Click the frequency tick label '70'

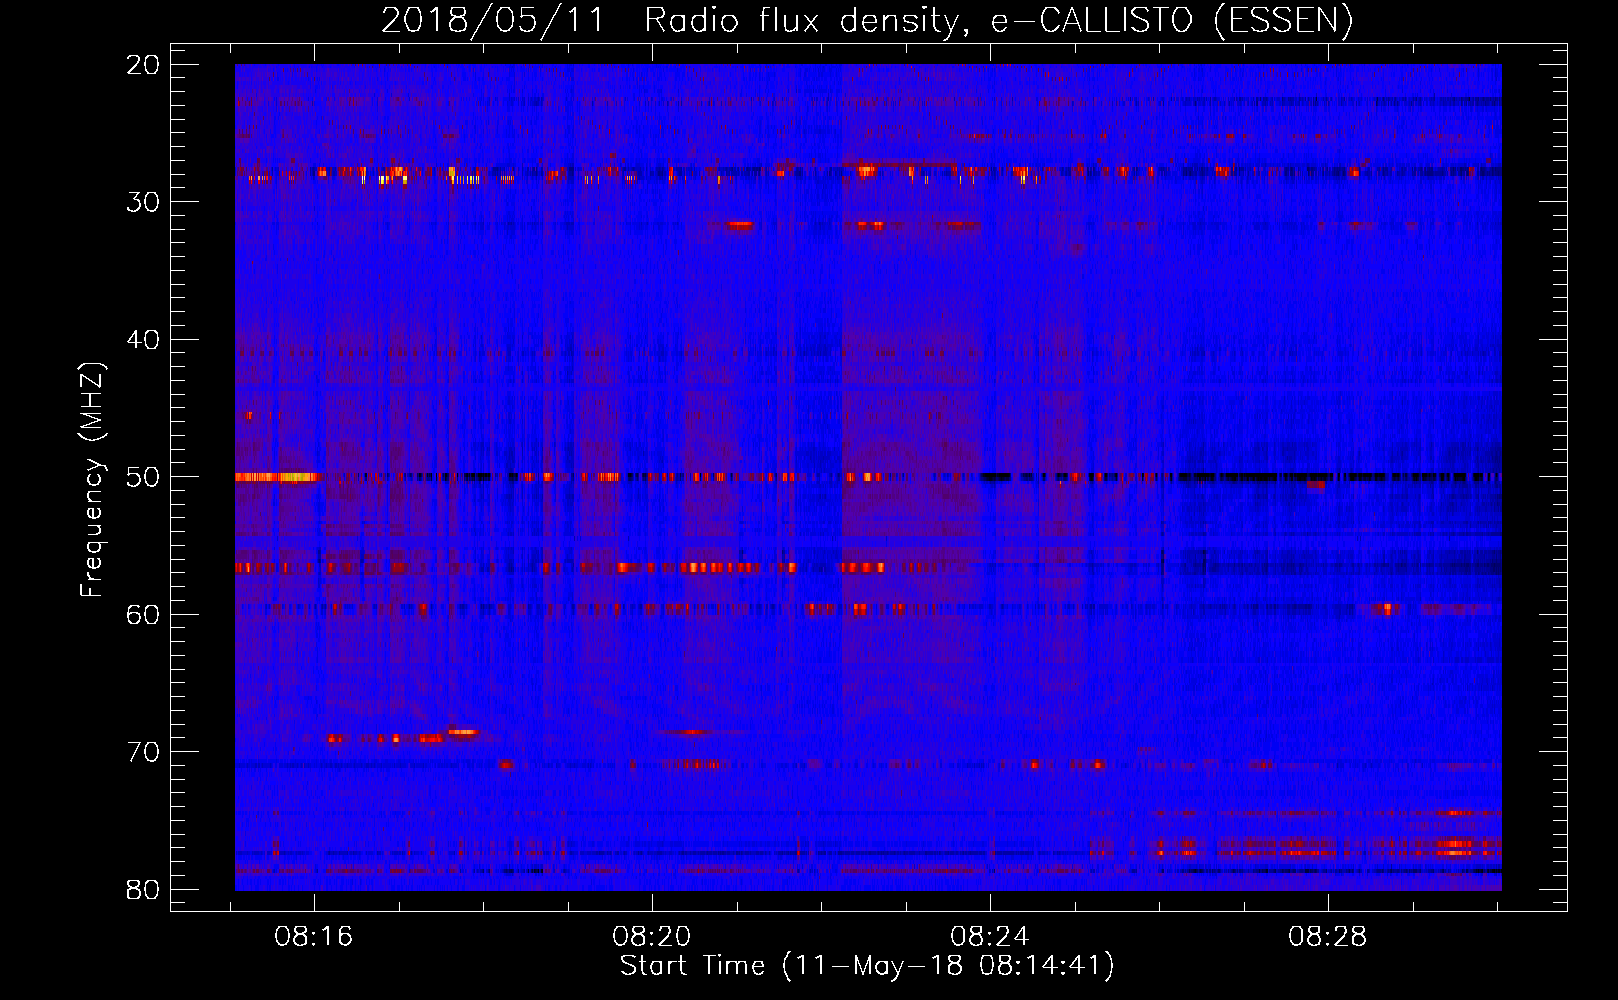point(143,752)
